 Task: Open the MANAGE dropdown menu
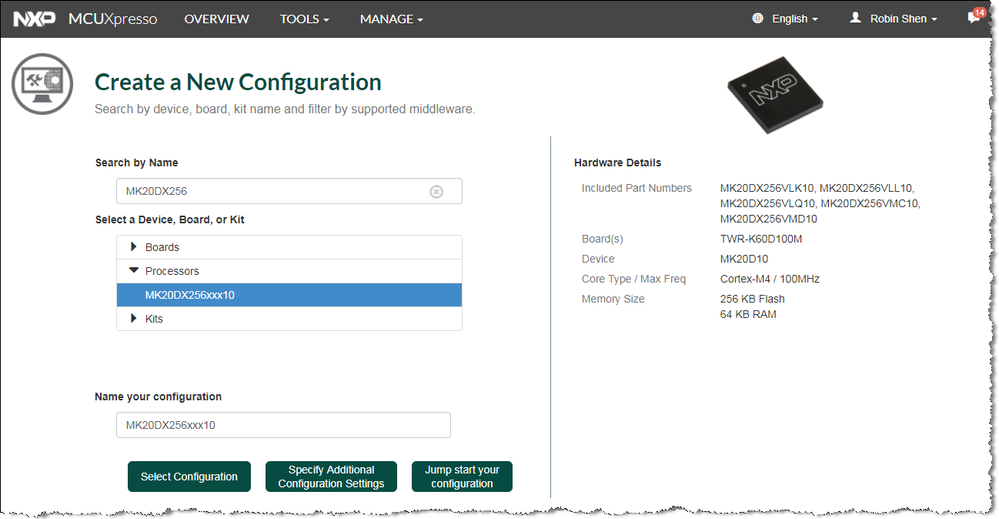coord(391,19)
